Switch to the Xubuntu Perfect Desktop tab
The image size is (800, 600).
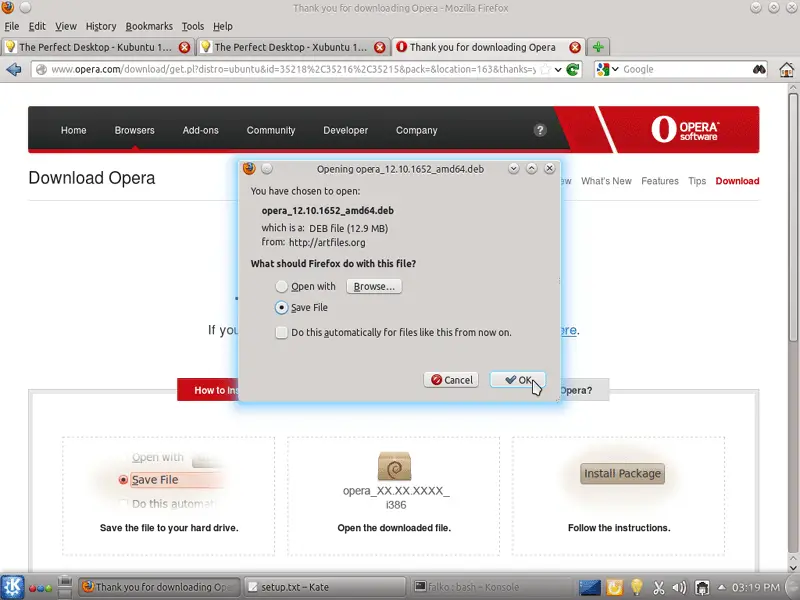pos(292,47)
